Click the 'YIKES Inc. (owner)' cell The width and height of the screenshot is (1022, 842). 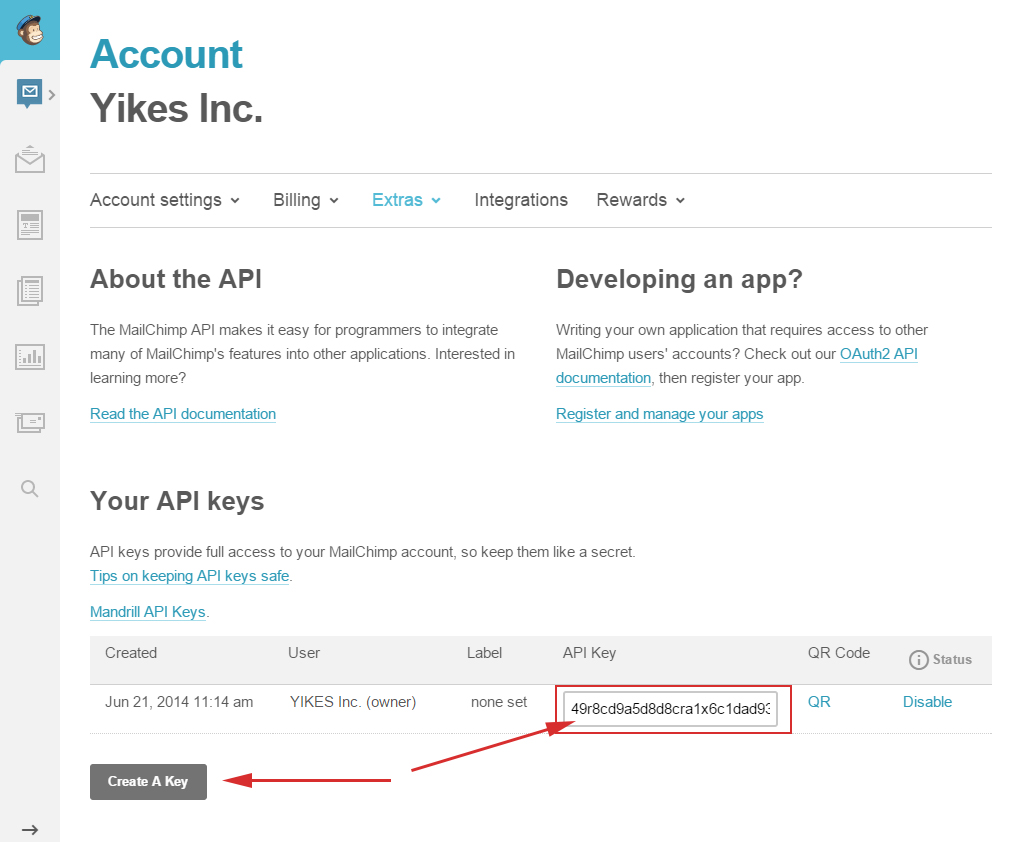(353, 702)
